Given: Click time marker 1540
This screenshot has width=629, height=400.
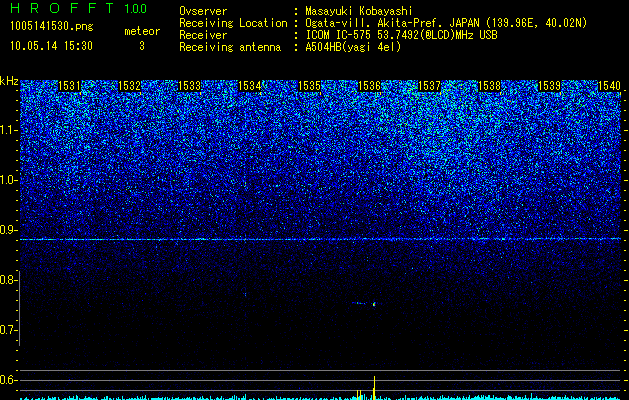Looking at the screenshot, I should [x=610, y=85].
